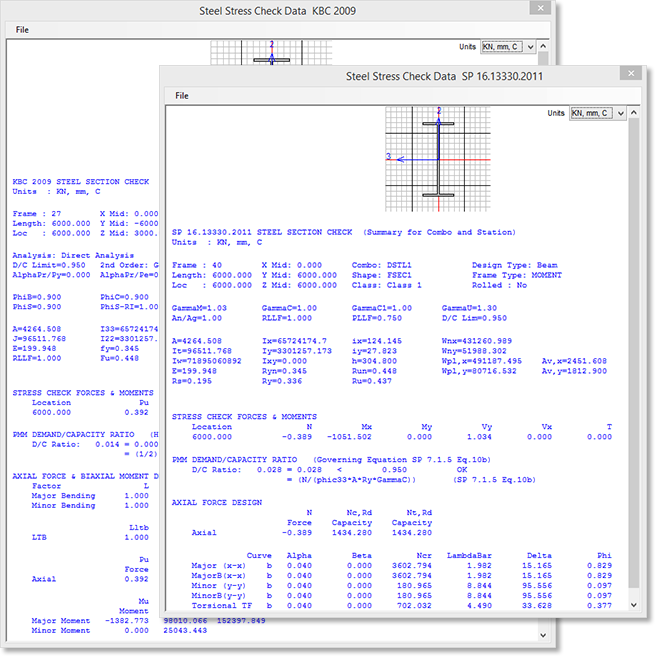Open File menu in SP 16.13330.2011 window
This screenshot has height=656, width=655.
pos(182,96)
